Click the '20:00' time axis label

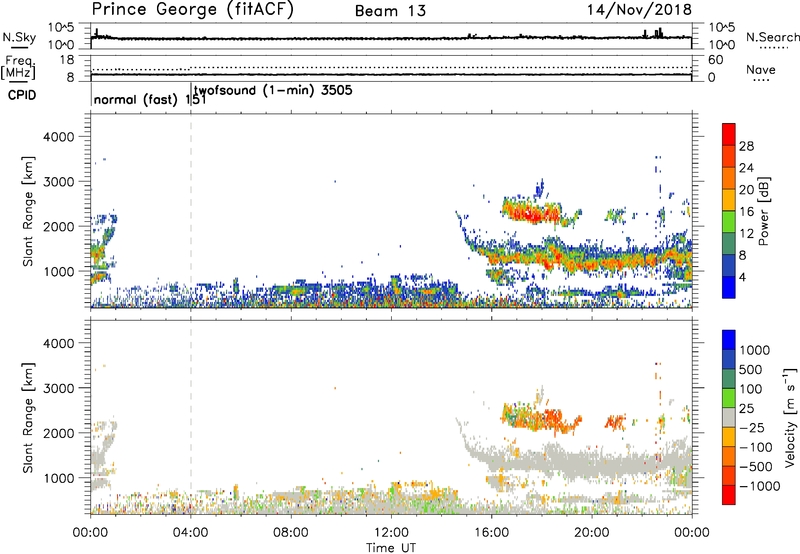click(x=592, y=533)
